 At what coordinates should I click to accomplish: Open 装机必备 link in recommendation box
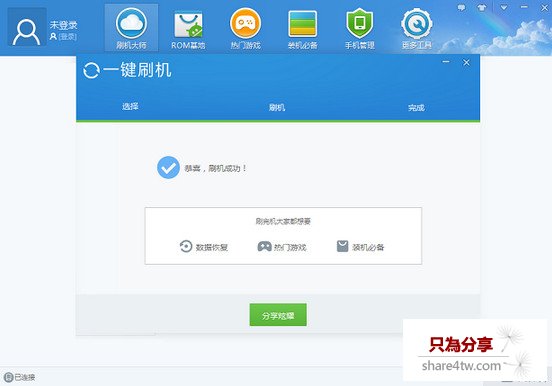tap(368, 247)
